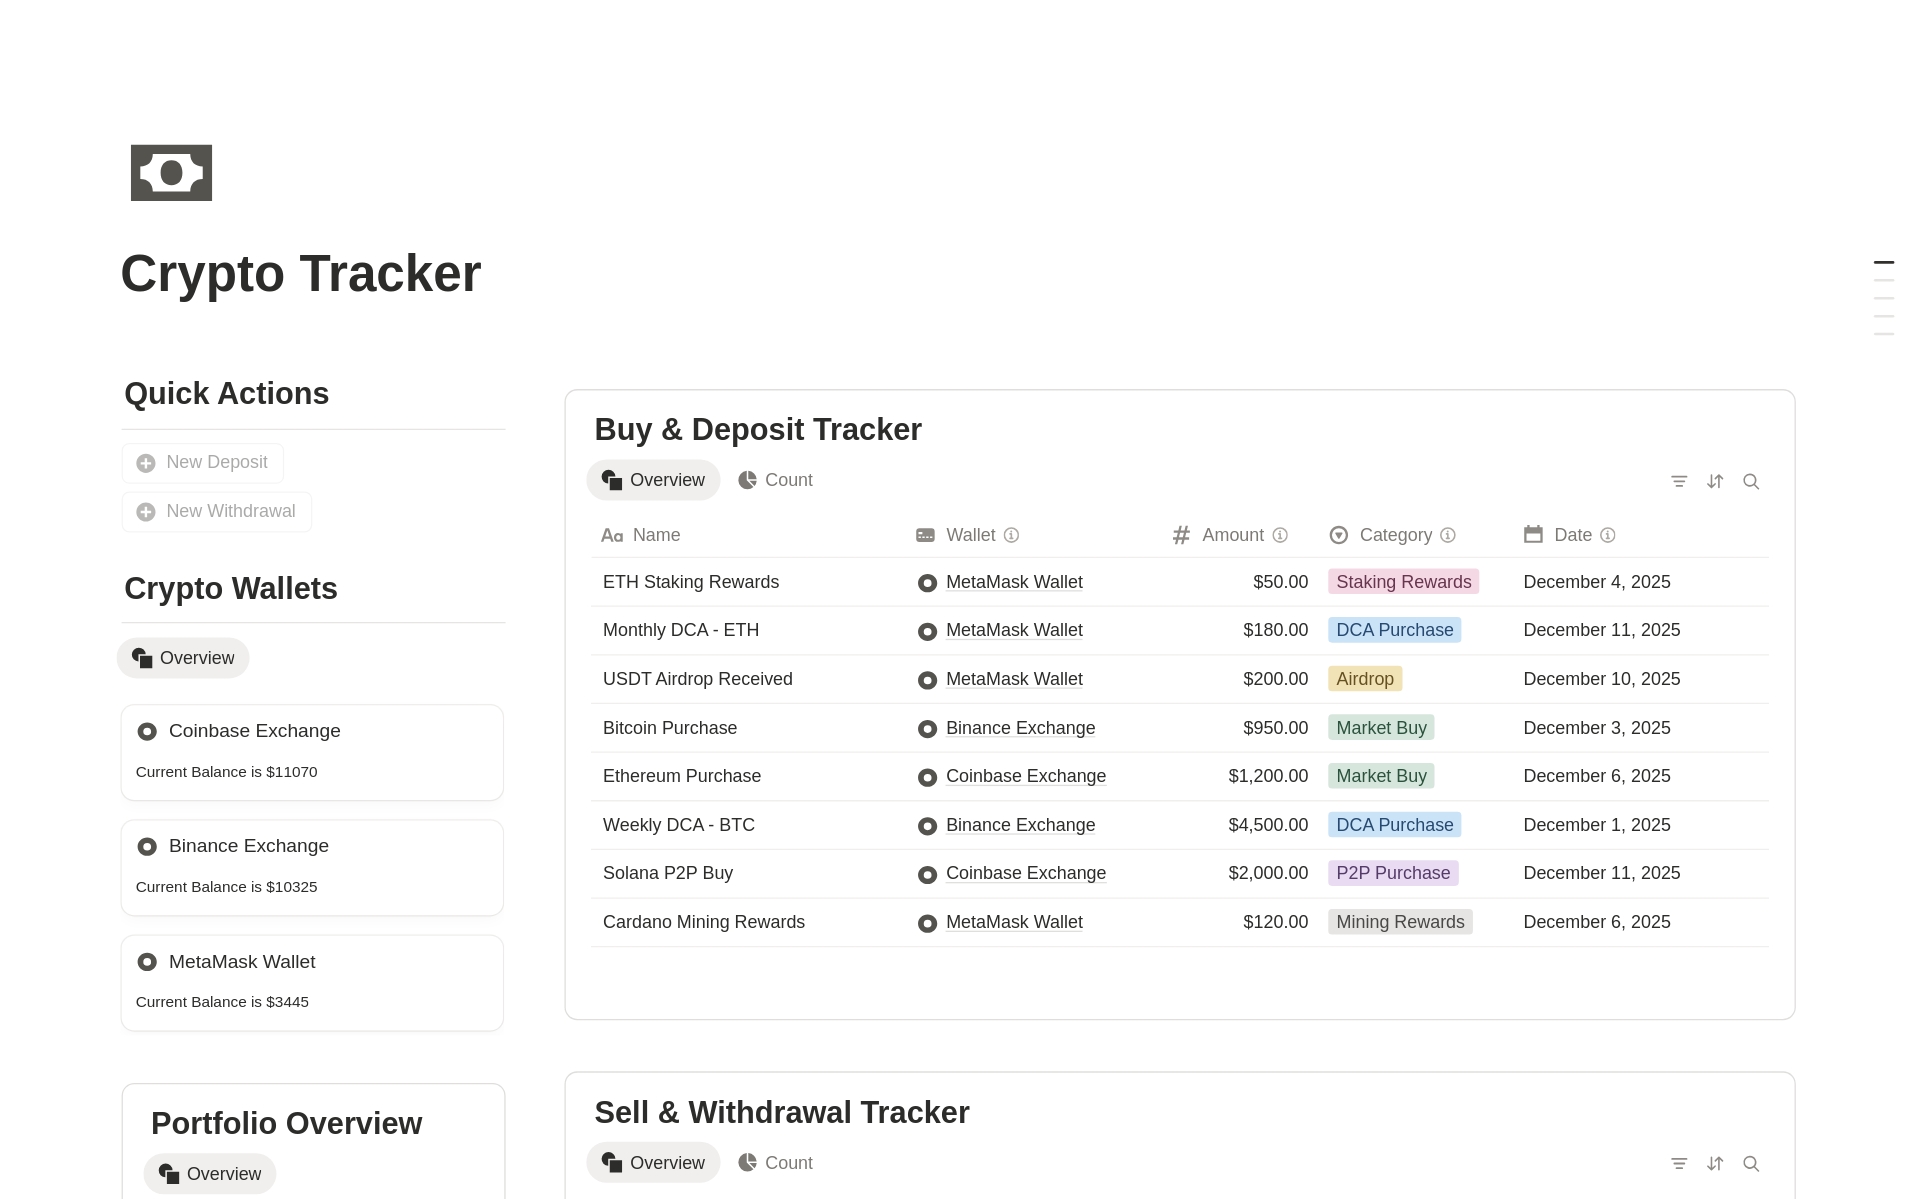1920x1199 pixels.
Task: Open Binance Exchange link in Bitcoin Purchase row
Action: click(1020, 728)
